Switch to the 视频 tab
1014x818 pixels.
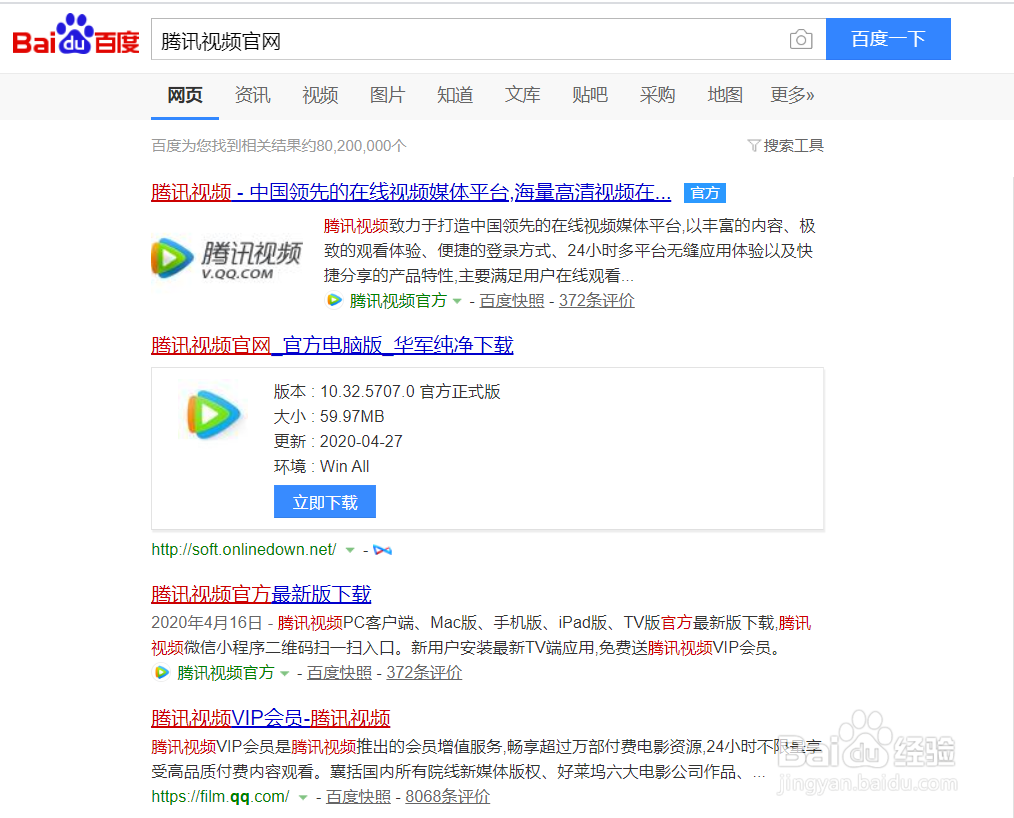coord(320,96)
